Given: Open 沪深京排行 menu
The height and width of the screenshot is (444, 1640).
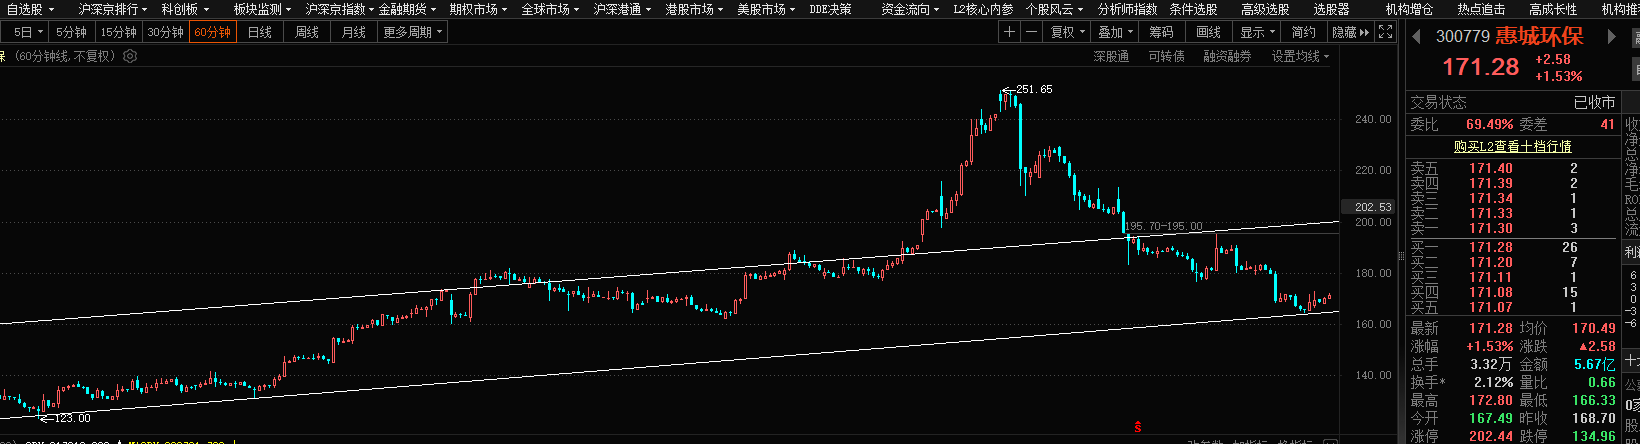Looking at the screenshot, I should pyautogui.click(x=112, y=9).
